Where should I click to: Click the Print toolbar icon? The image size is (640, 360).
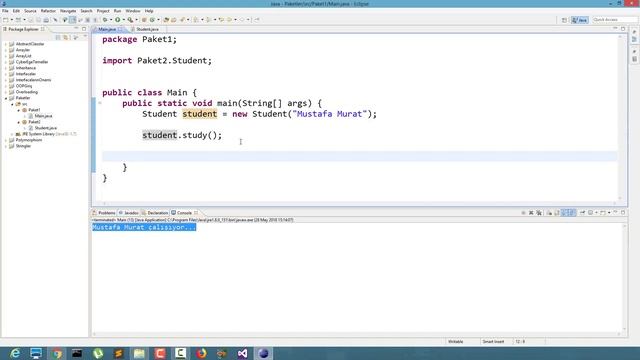(46, 20)
